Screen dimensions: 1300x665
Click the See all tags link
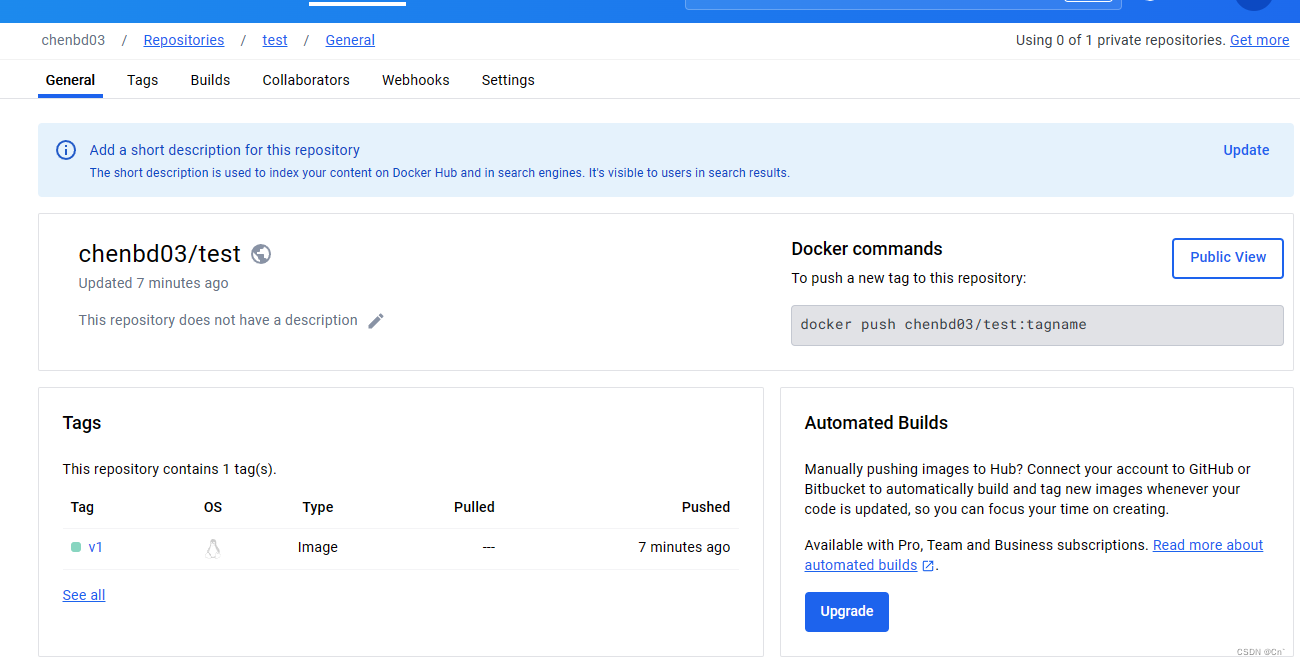point(84,595)
